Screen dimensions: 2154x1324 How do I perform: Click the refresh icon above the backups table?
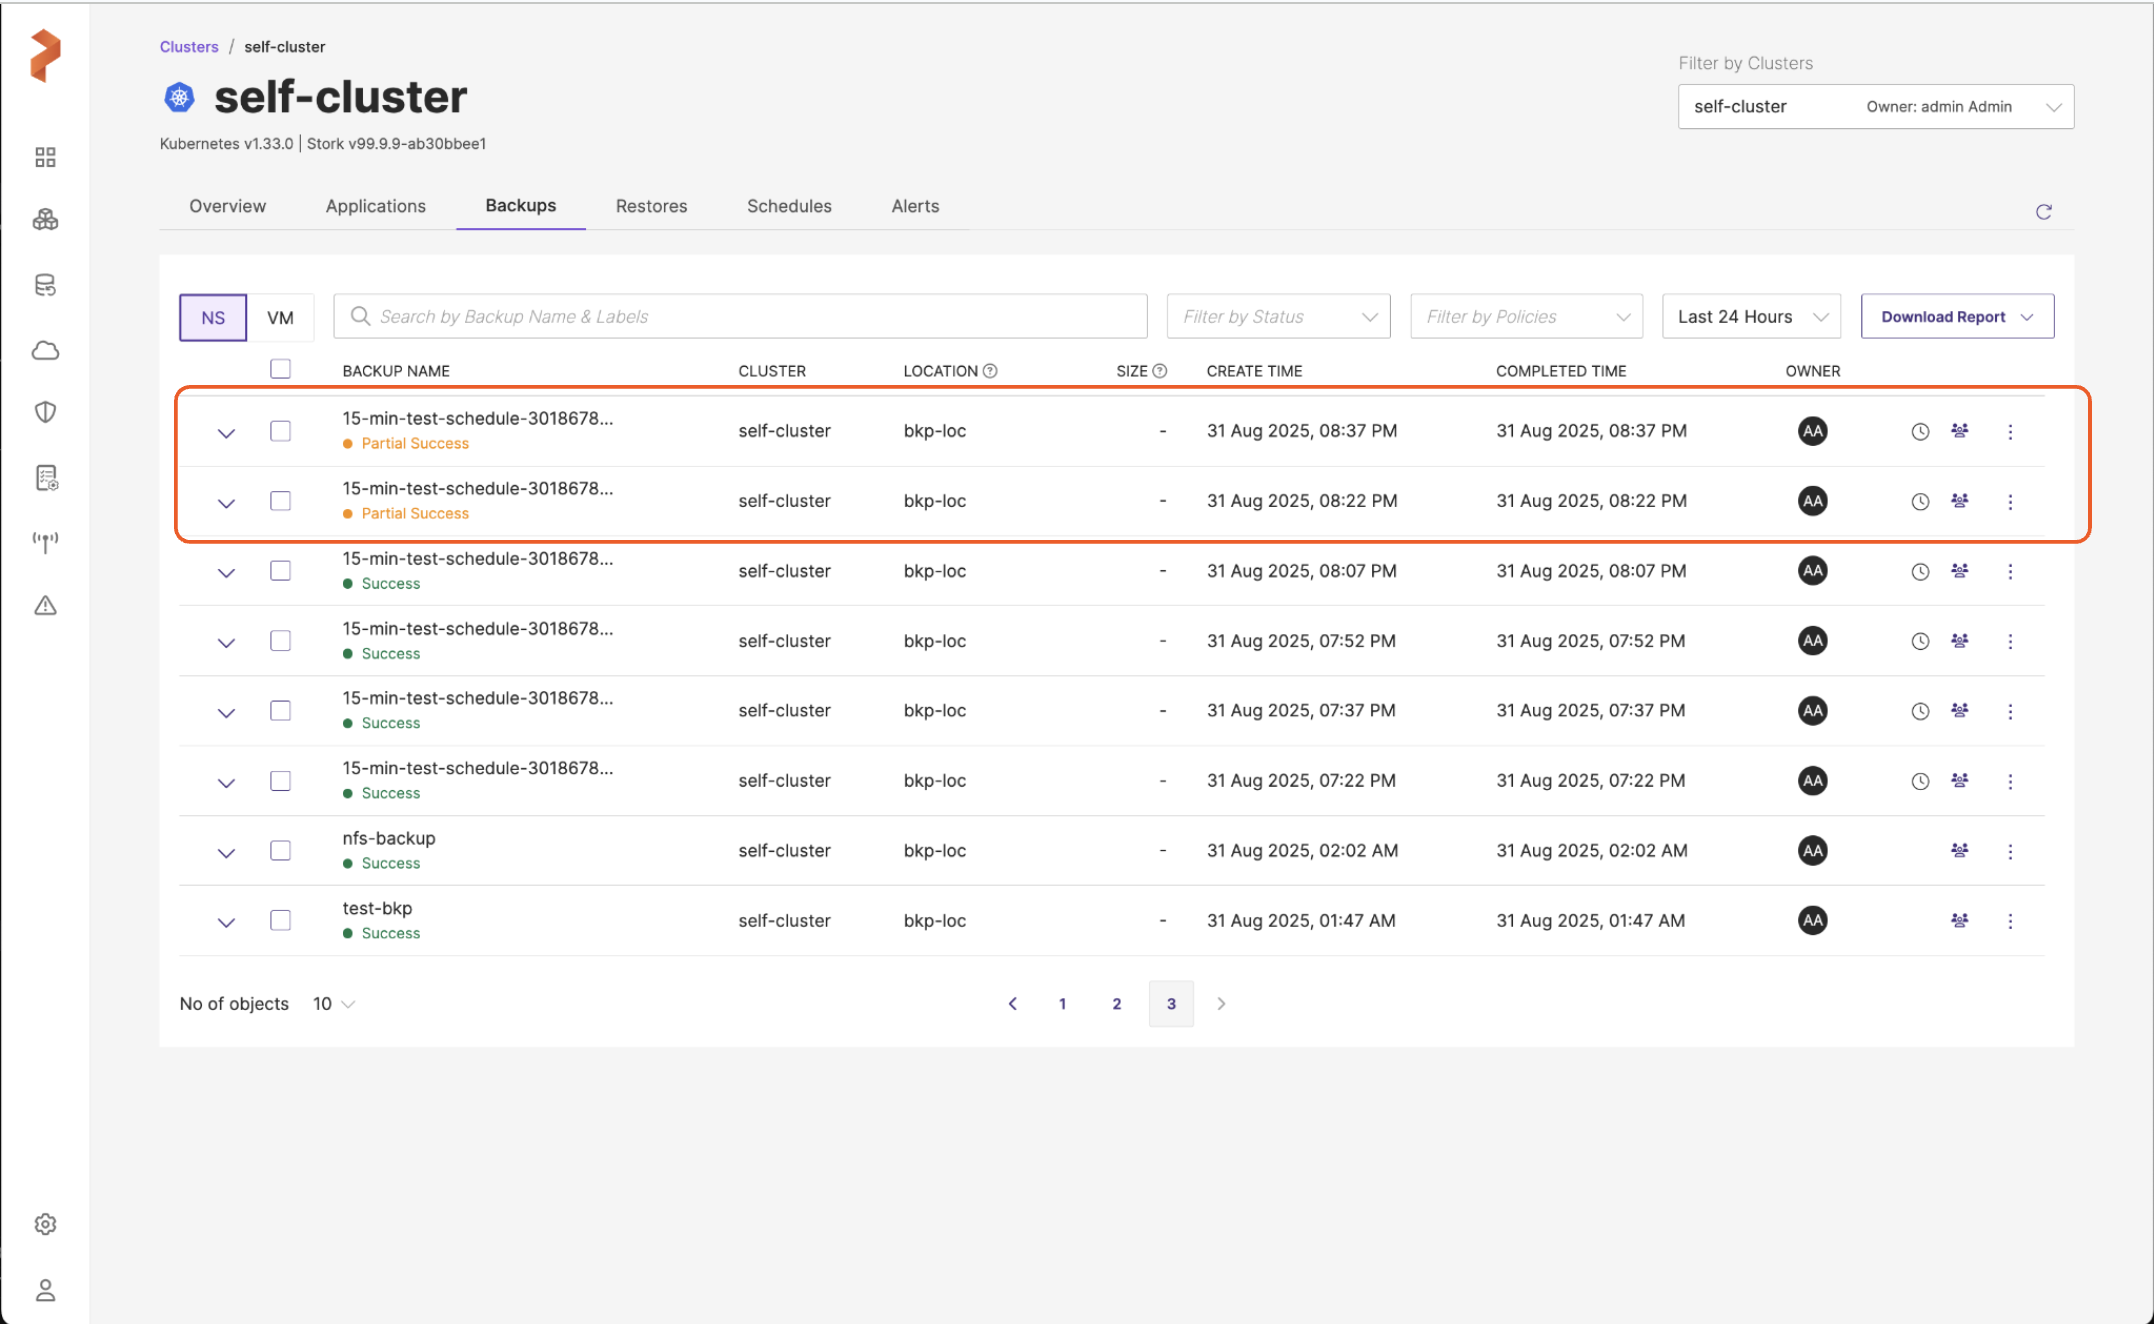pos(2043,211)
